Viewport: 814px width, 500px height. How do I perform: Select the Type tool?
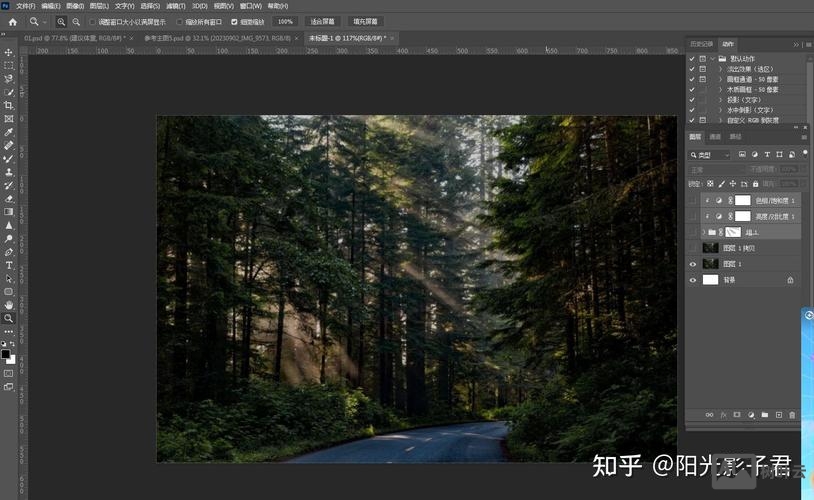9,265
